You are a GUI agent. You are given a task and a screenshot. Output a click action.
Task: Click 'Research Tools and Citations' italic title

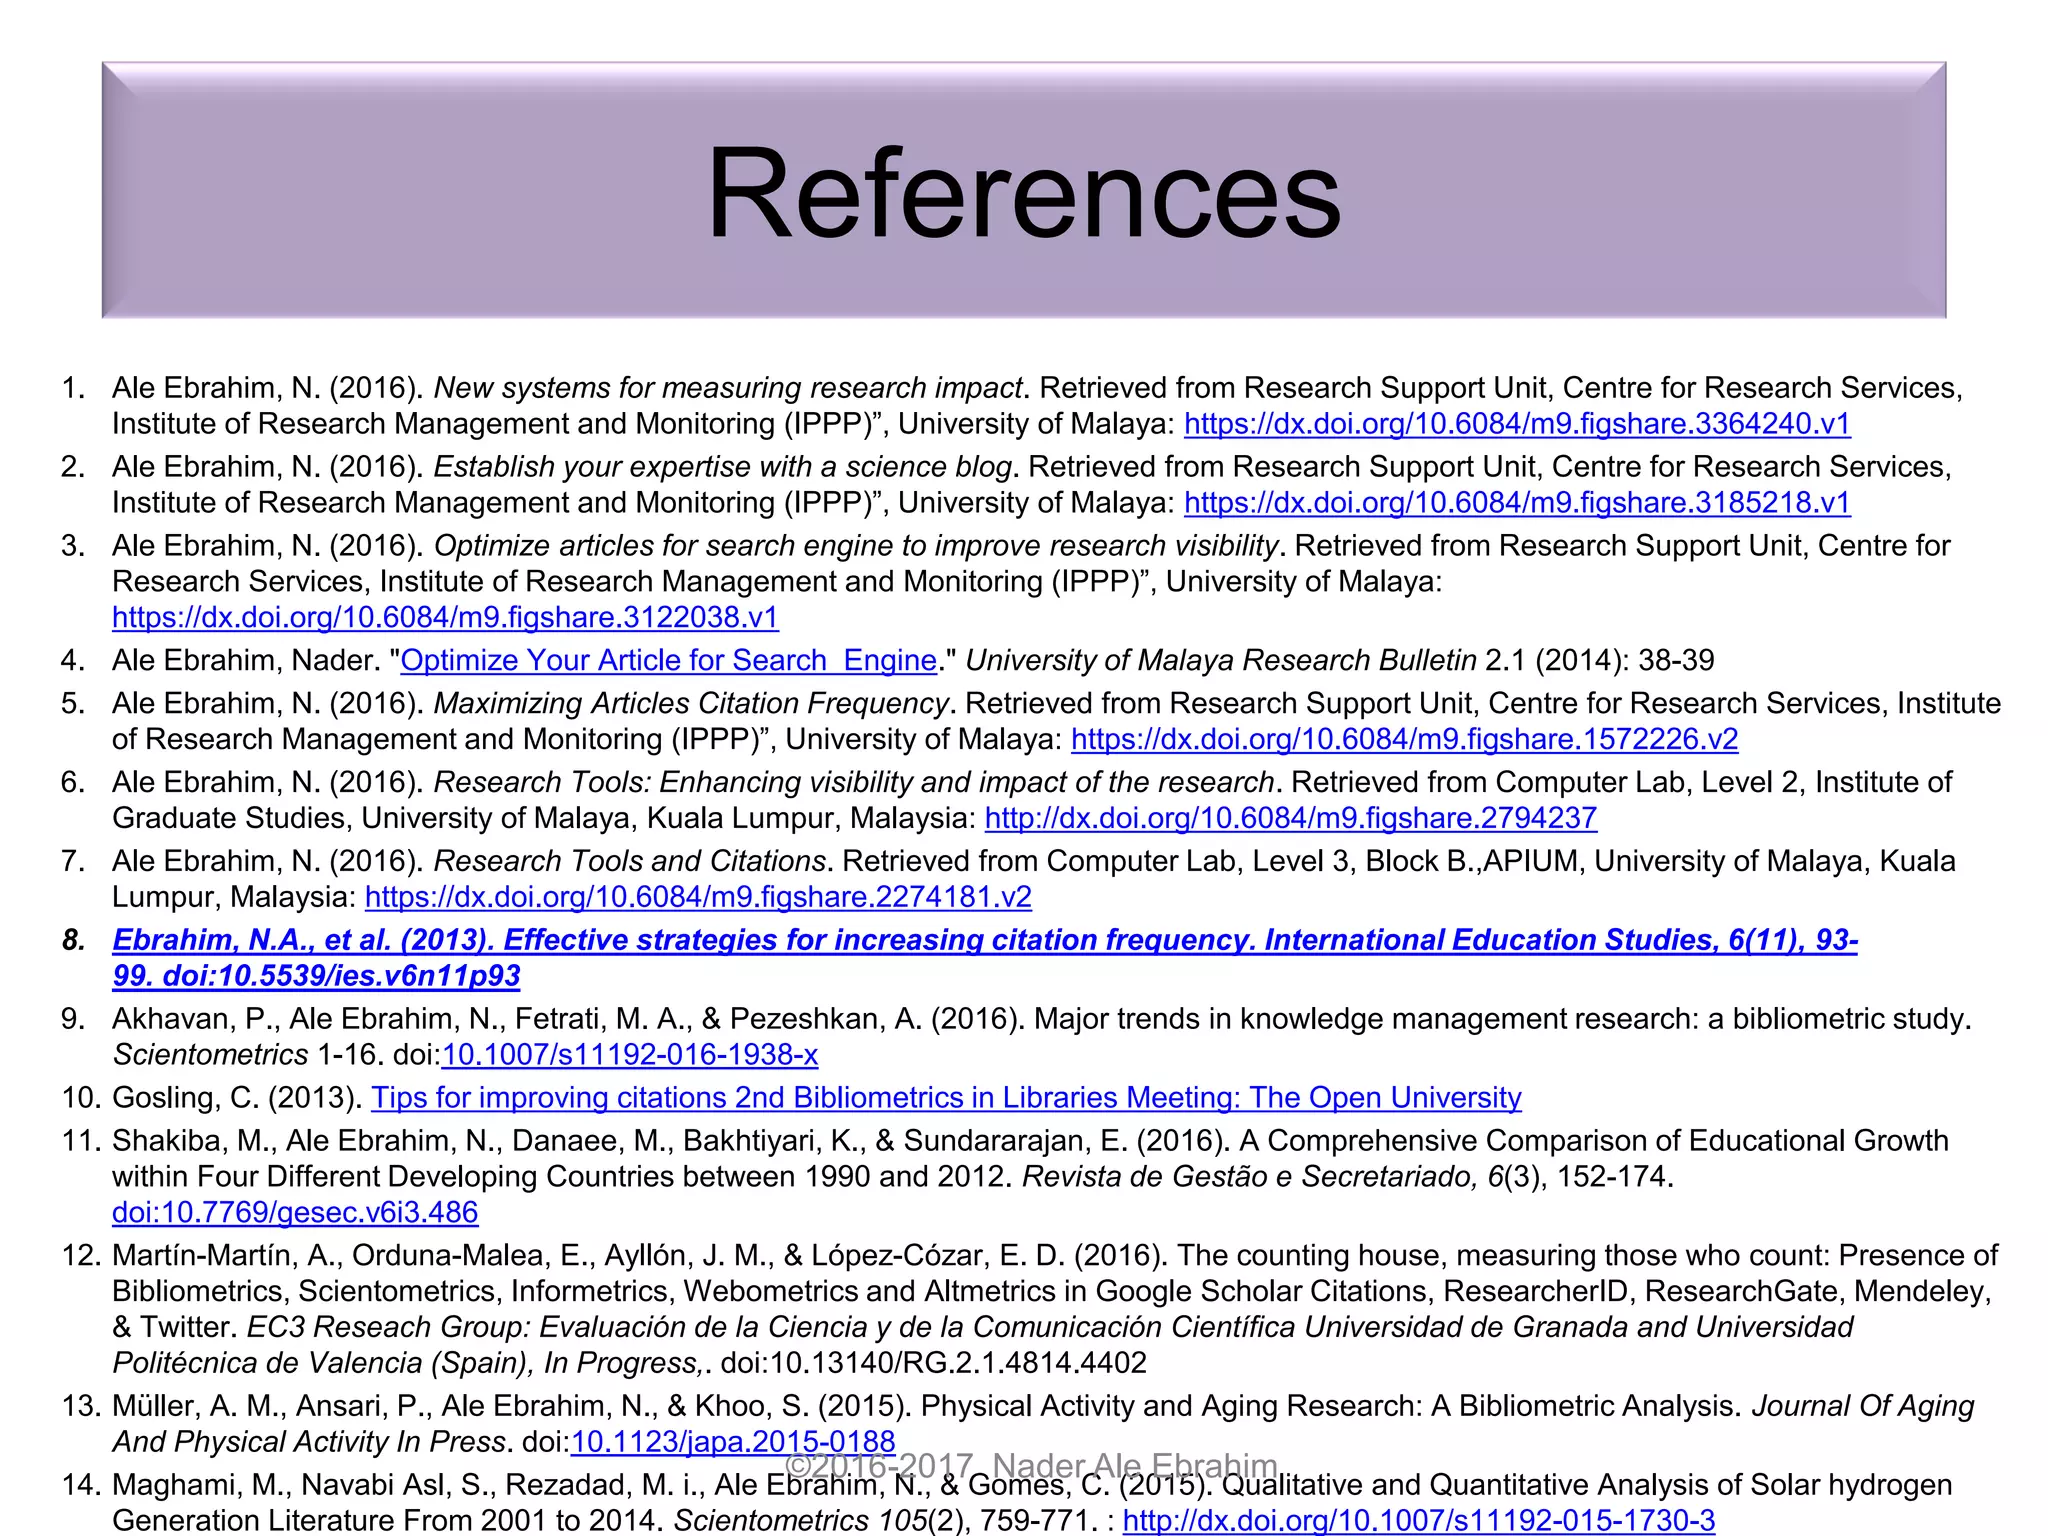[630, 860]
